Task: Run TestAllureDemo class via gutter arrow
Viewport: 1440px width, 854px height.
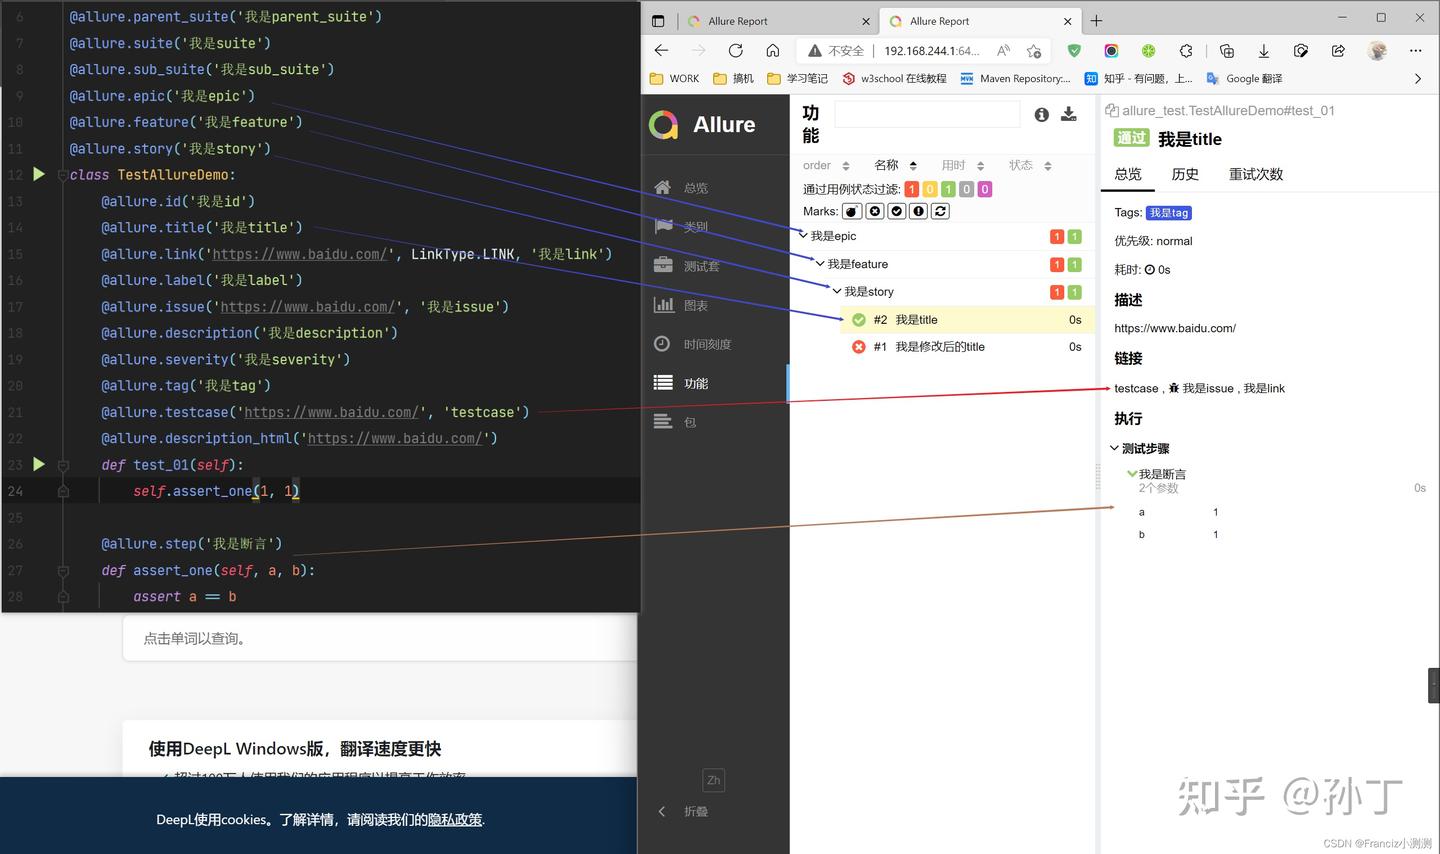Action: (x=39, y=174)
